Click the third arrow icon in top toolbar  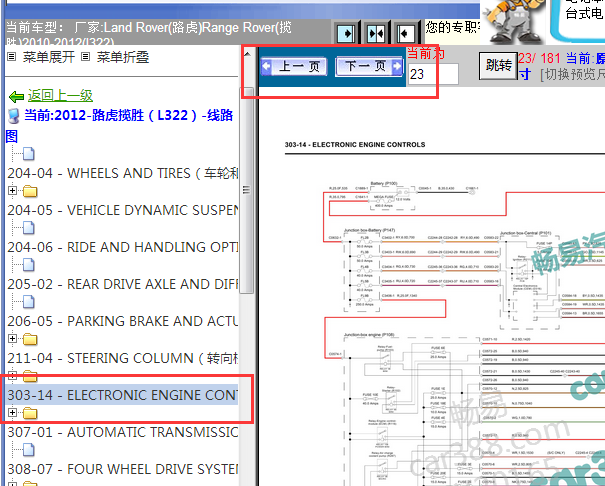tap(405, 33)
